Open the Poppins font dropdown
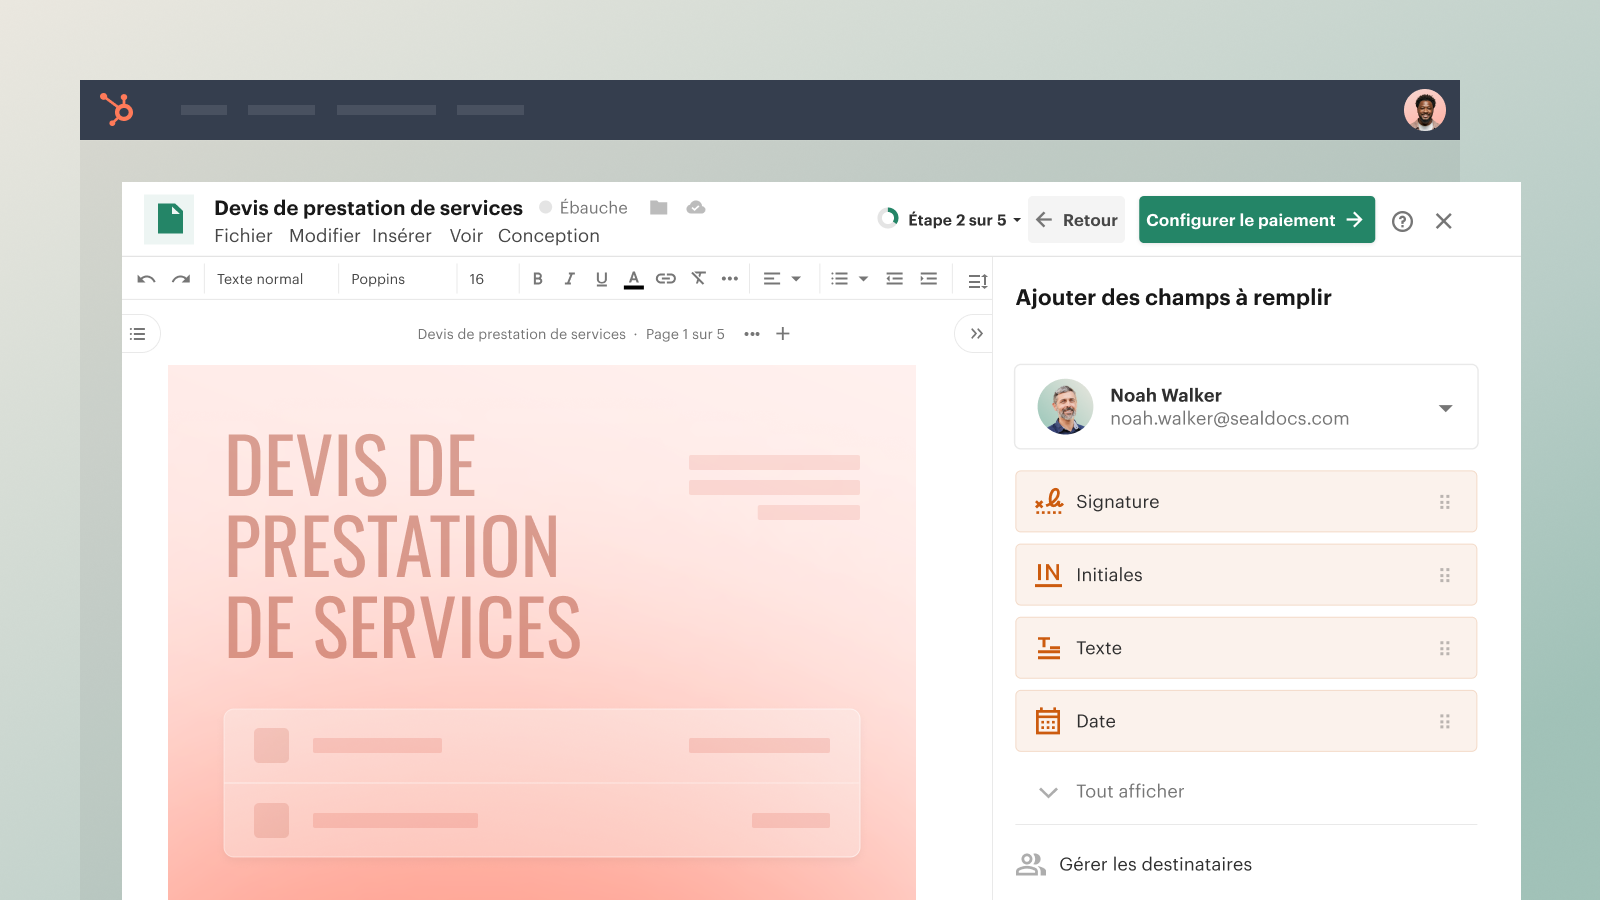This screenshot has height=900, width=1600. click(378, 279)
